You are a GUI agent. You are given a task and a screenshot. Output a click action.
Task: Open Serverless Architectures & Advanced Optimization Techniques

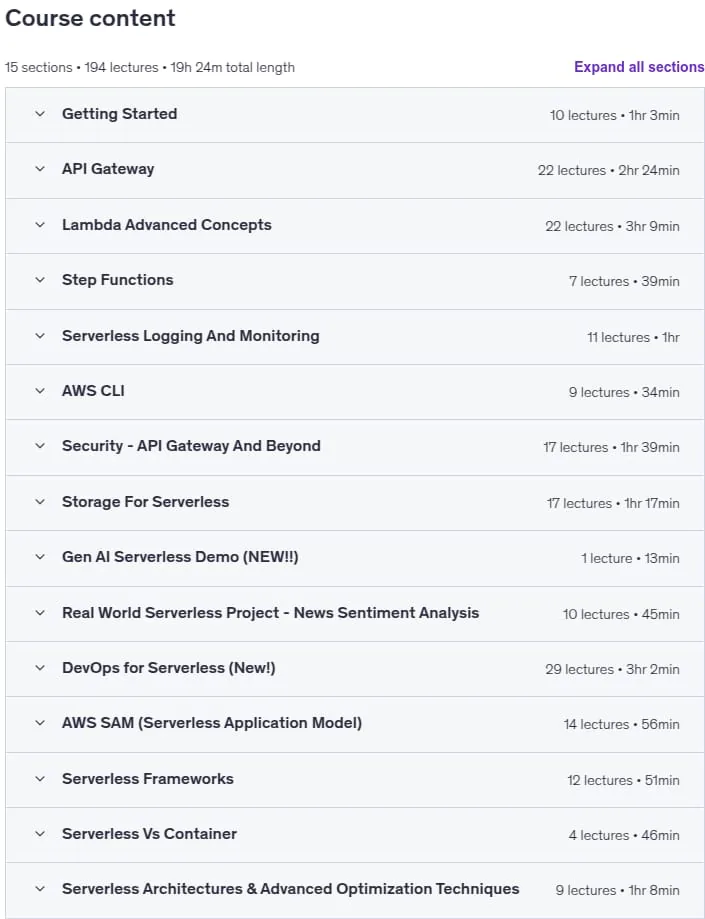point(291,889)
